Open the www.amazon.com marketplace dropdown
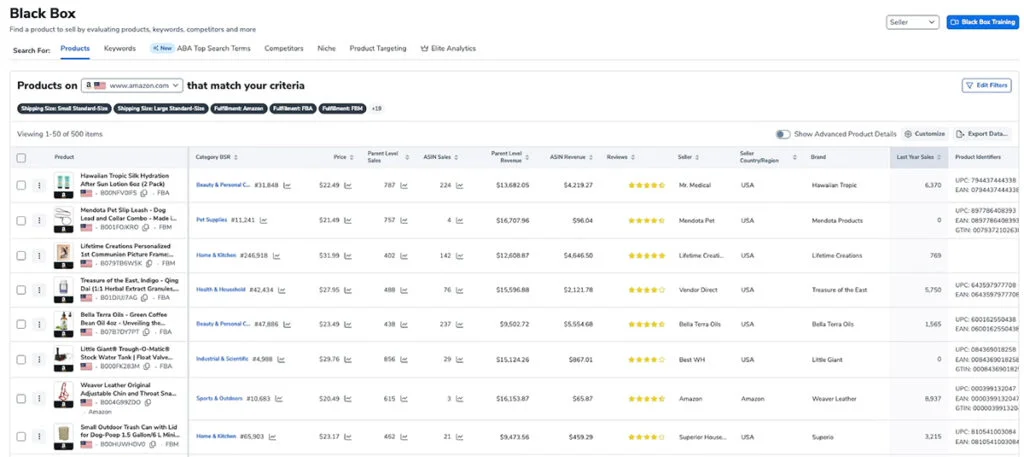Screen dimensions: 1024x457 click(132, 86)
